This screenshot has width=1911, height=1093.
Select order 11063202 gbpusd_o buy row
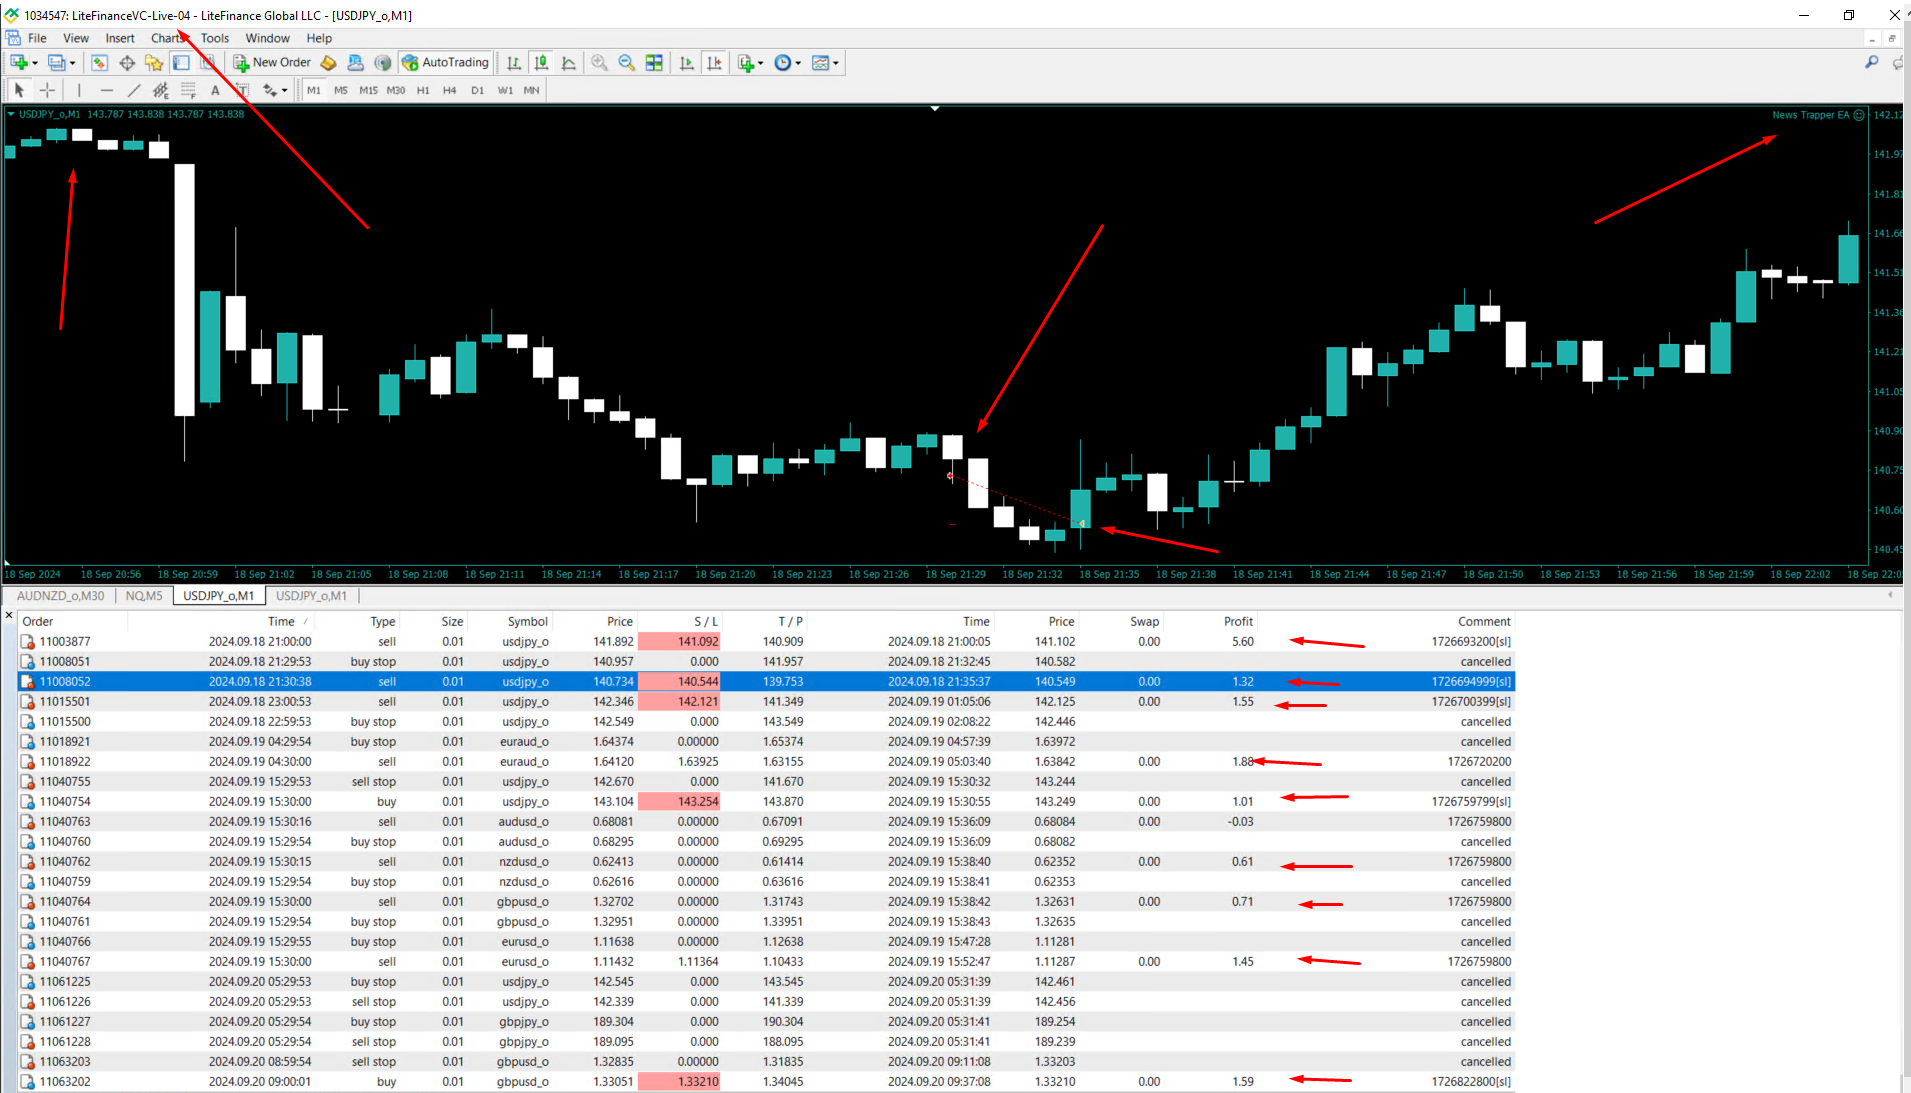pyautogui.click(x=766, y=1082)
